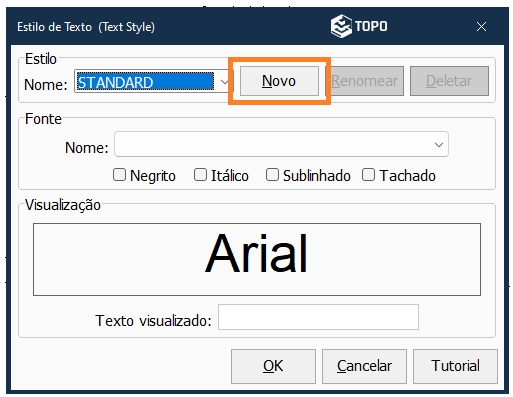Select the STANDARD style name field
The height and width of the screenshot is (397, 513).
point(146,82)
